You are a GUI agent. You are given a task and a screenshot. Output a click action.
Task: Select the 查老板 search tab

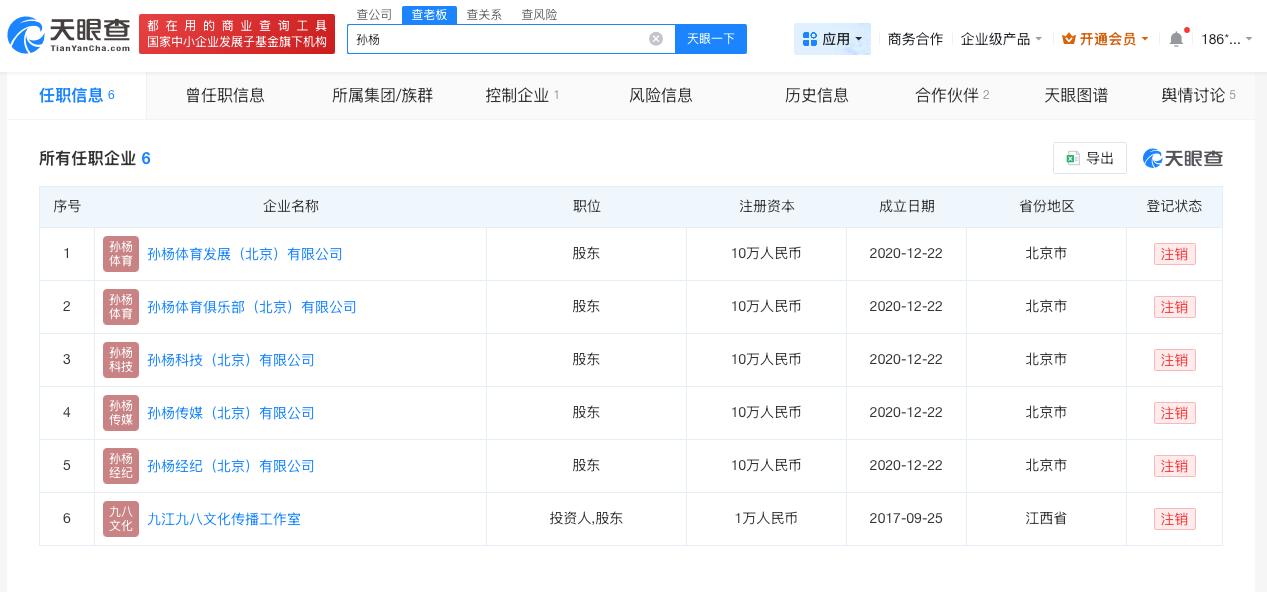[430, 14]
